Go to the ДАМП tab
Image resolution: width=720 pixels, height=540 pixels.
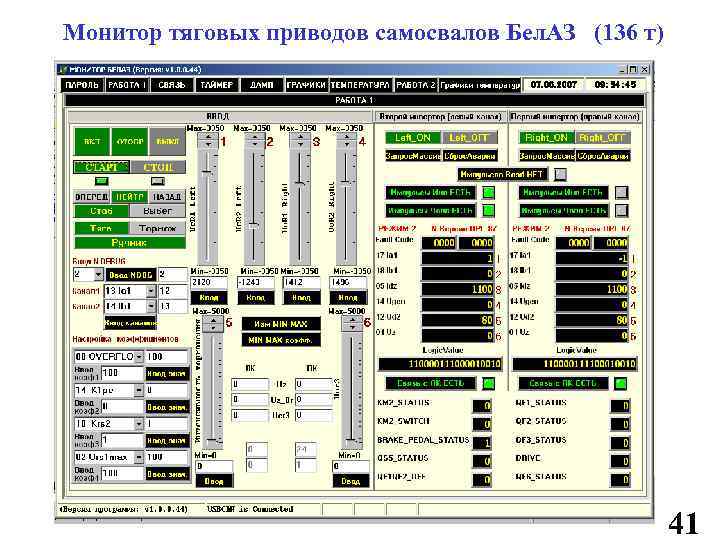261,85
